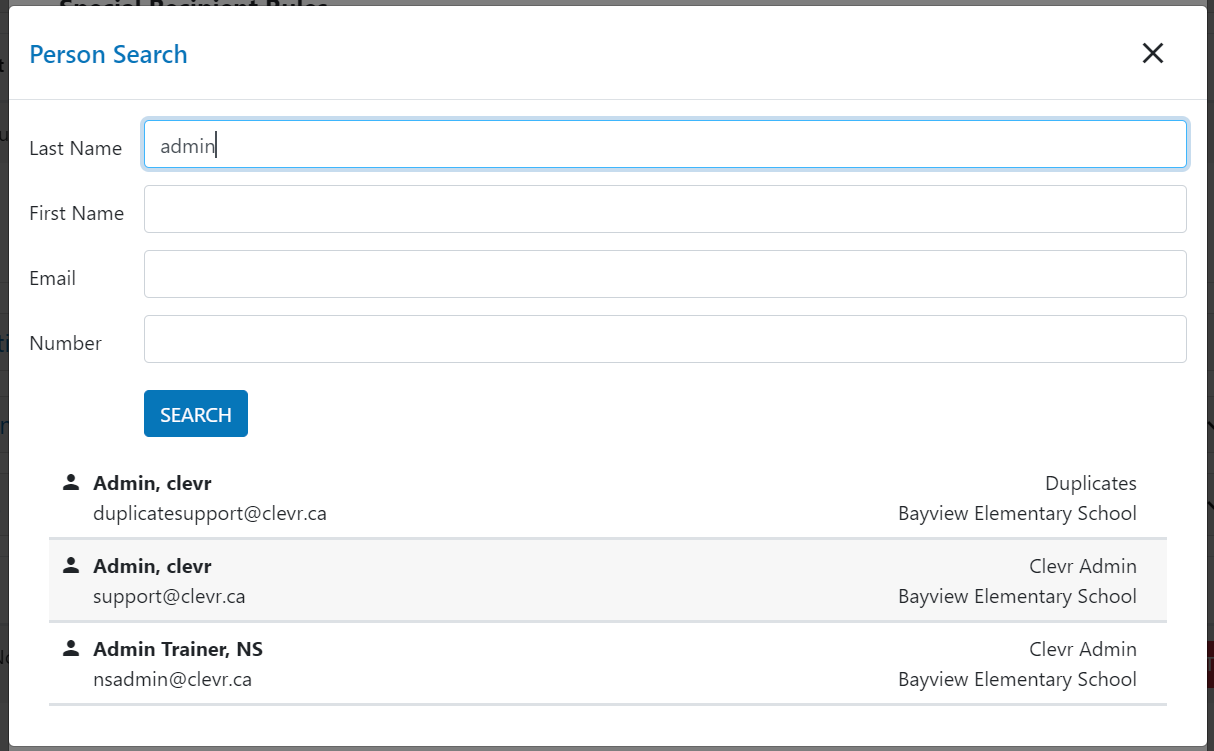Viewport: 1214px width, 751px height.
Task: Click into the Email input field
Action: point(665,274)
